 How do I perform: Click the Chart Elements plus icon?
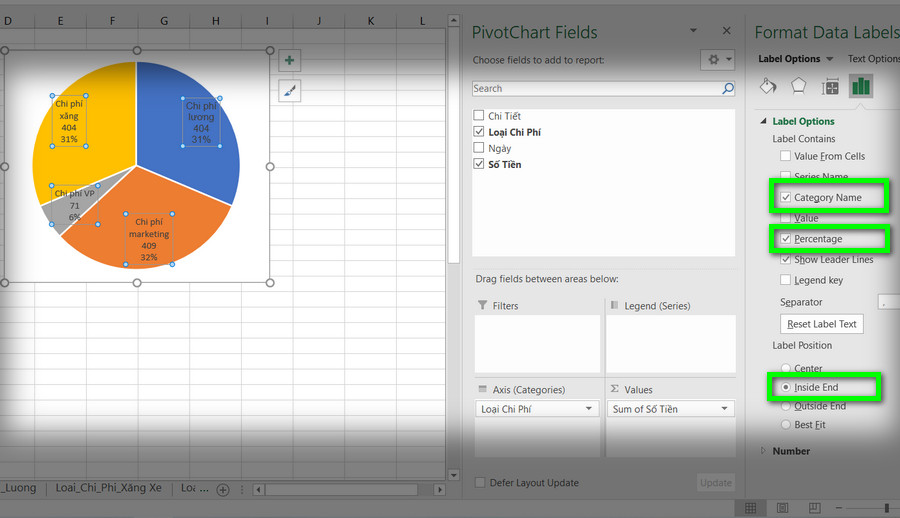290,60
